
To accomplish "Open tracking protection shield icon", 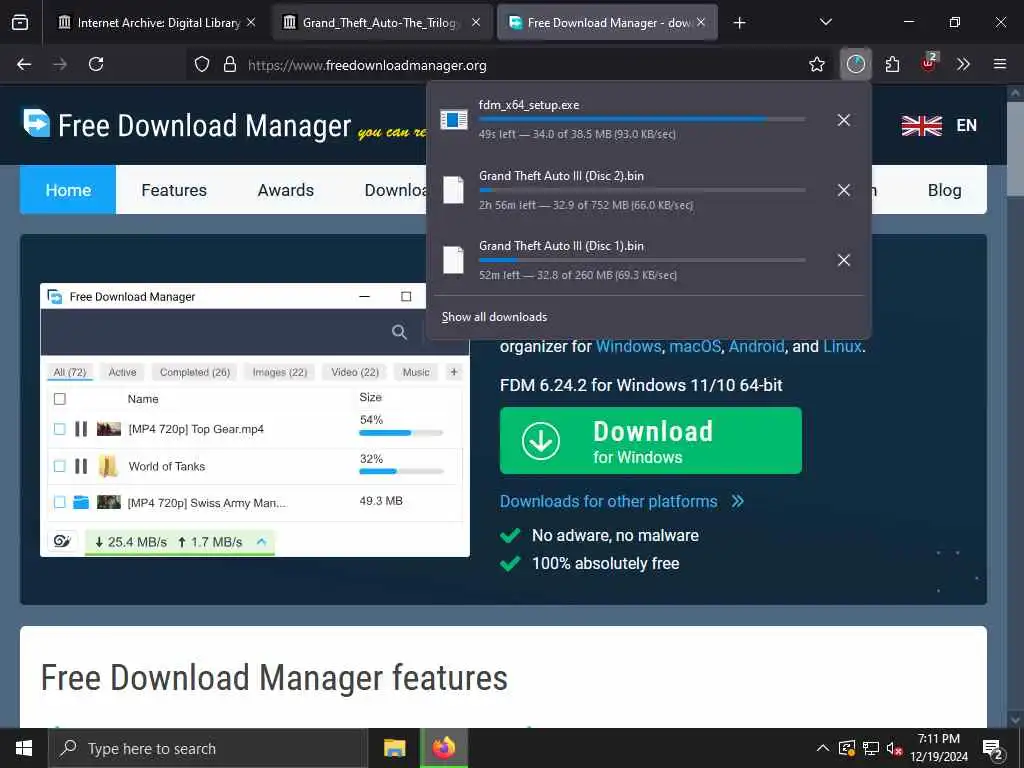I will pos(202,65).
